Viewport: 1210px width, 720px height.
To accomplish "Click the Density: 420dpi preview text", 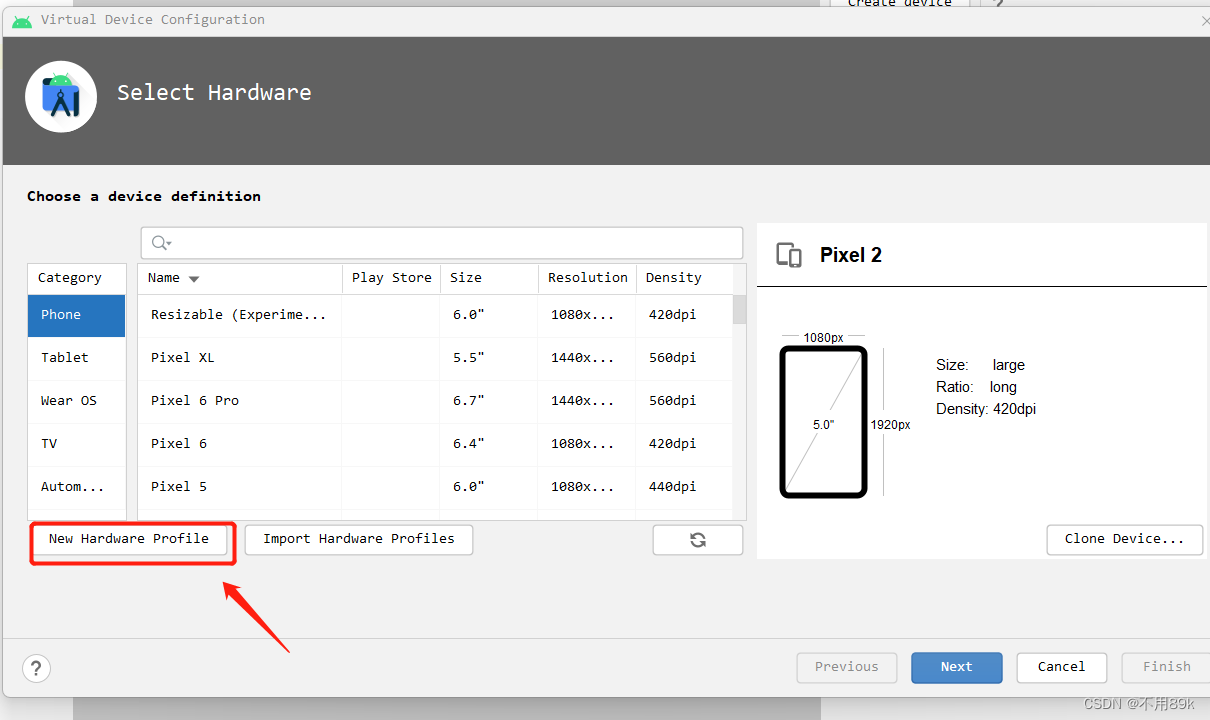I will [x=986, y=410].
